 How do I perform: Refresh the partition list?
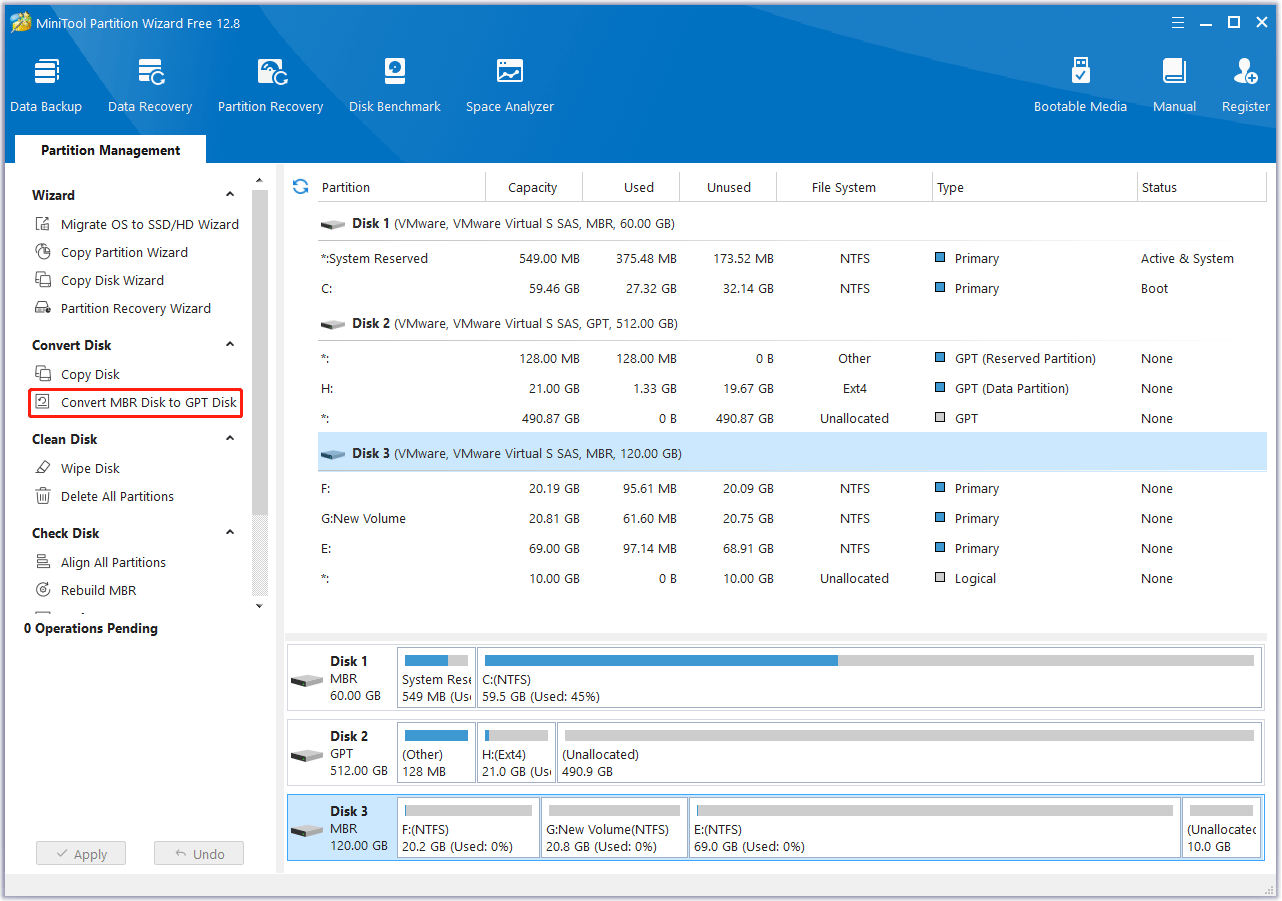pyautogui.click(x=300, y=187)
